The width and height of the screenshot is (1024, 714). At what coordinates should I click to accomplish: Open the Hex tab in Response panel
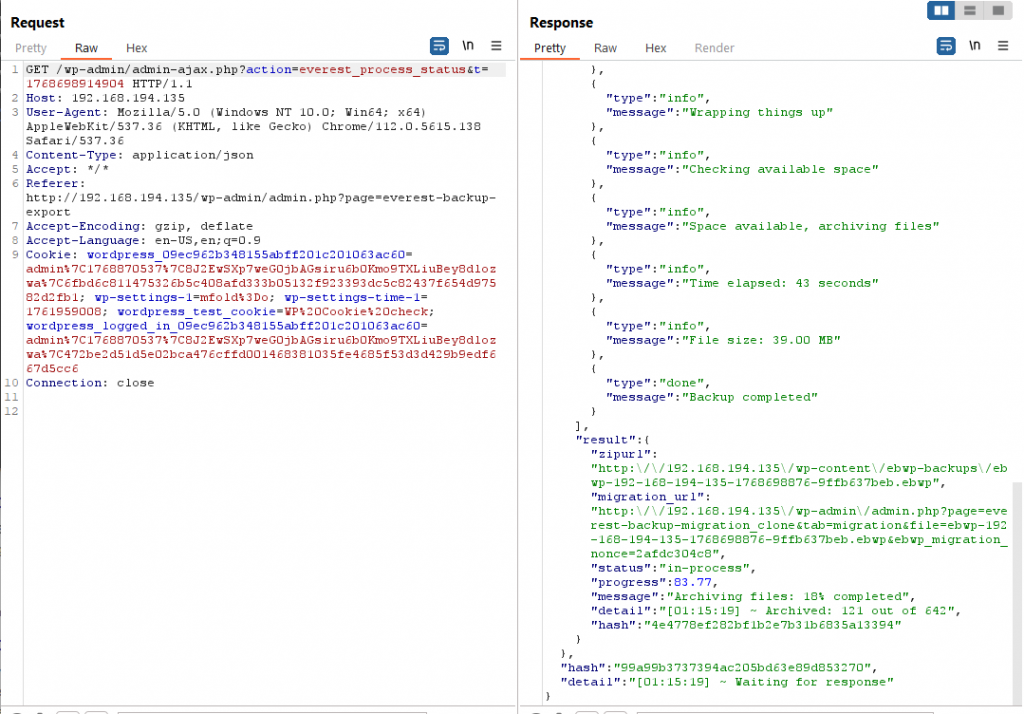[656, 48]
